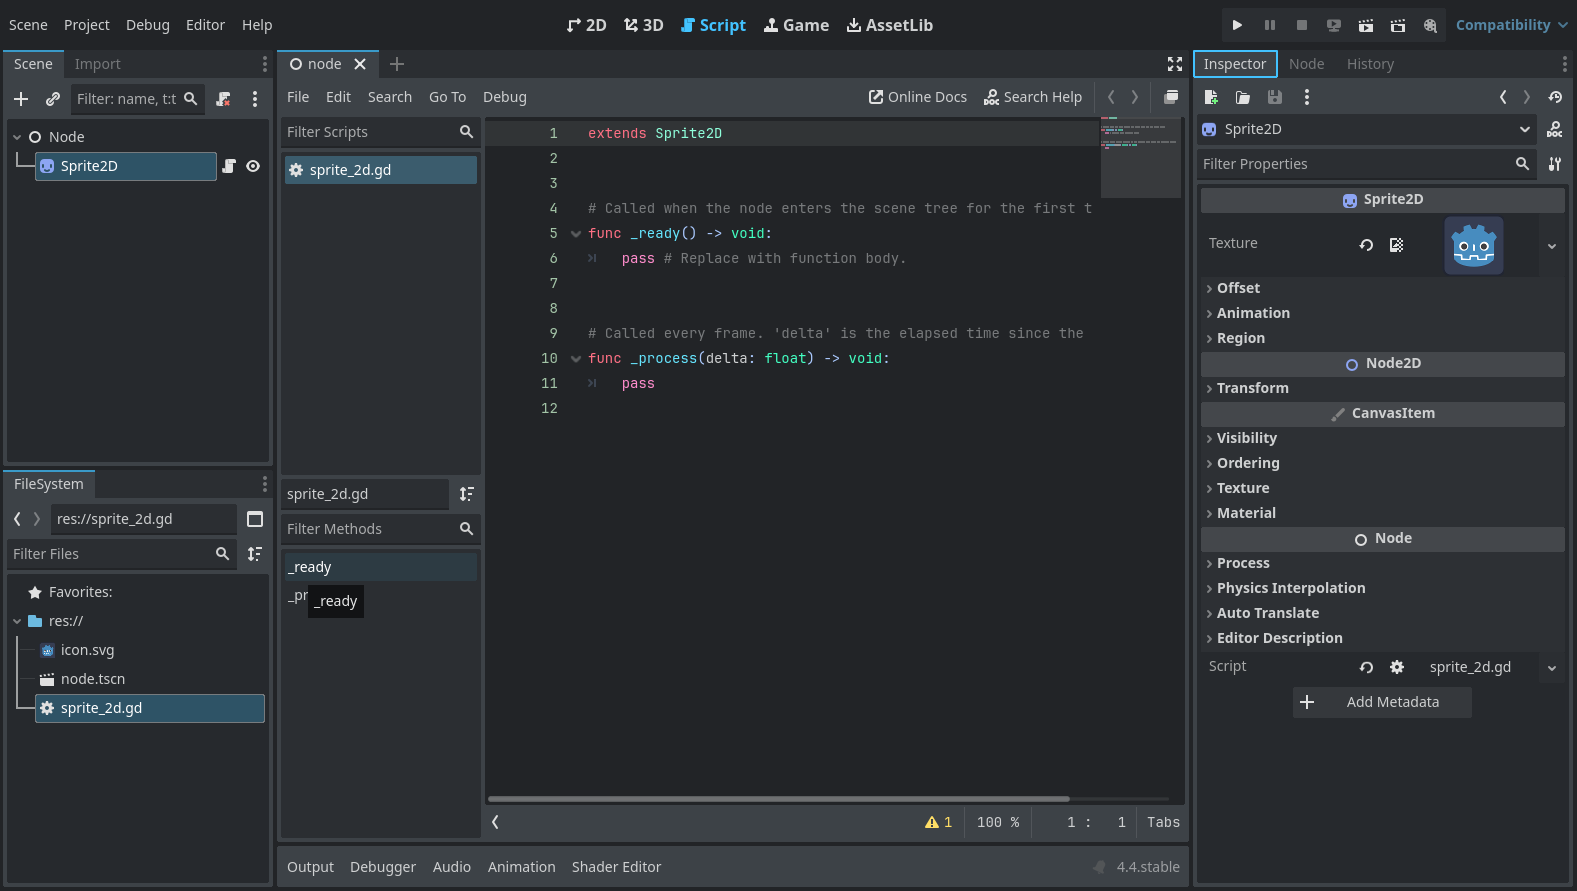Toggle alphabetical sorting of the methods list
This screenshot has height=891, width=1577.
coord(466,494)
